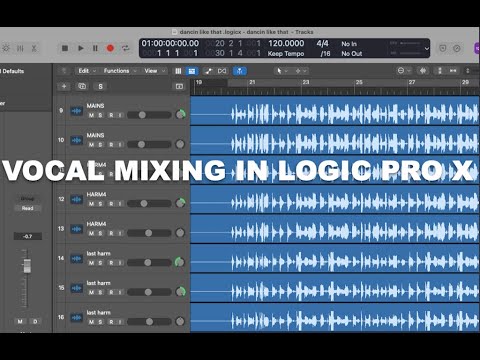
Task: Click ruler bar 25 marker
Action: (x=359, y=82)
